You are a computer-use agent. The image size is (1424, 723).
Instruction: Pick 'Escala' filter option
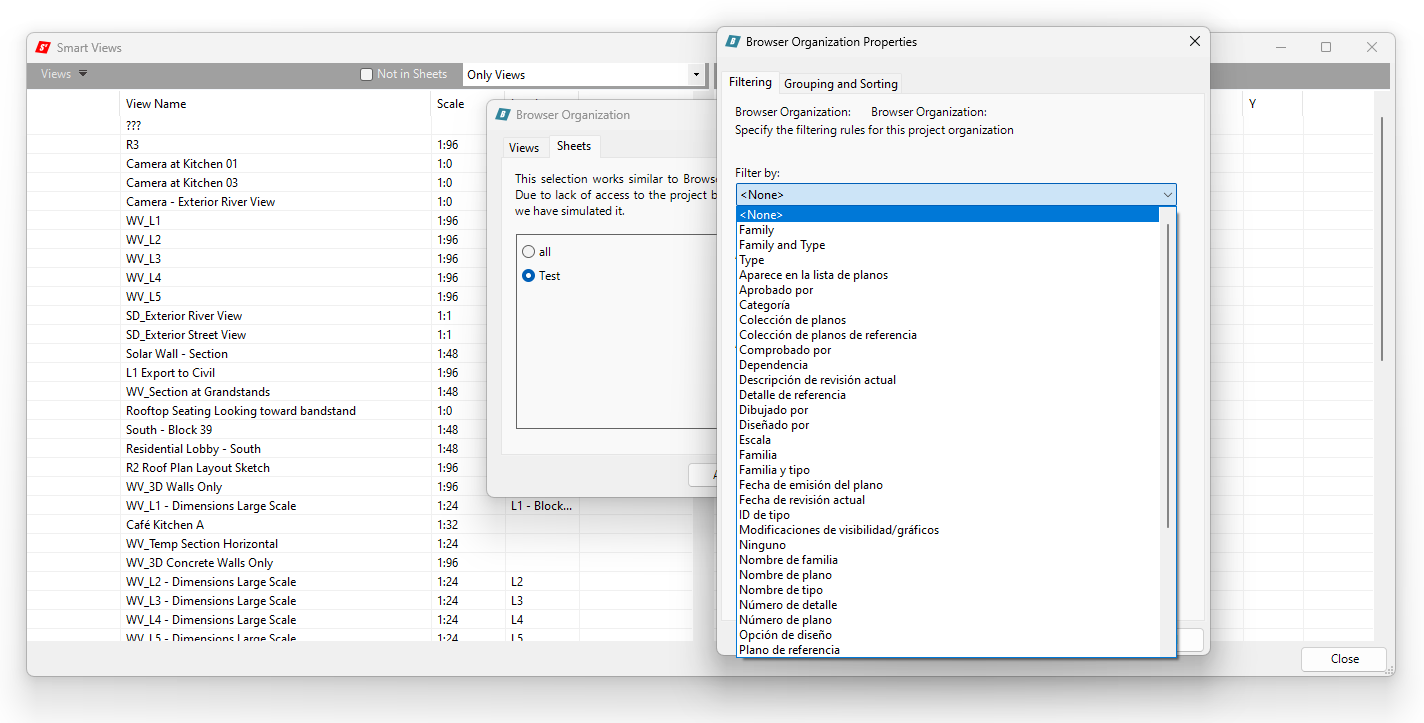coord(948,440)
